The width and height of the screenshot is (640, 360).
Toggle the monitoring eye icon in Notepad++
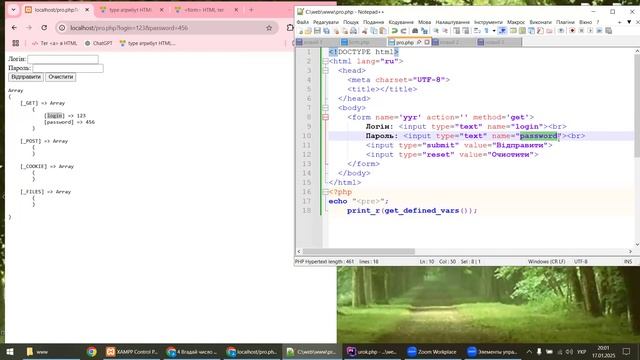(561, 31)
